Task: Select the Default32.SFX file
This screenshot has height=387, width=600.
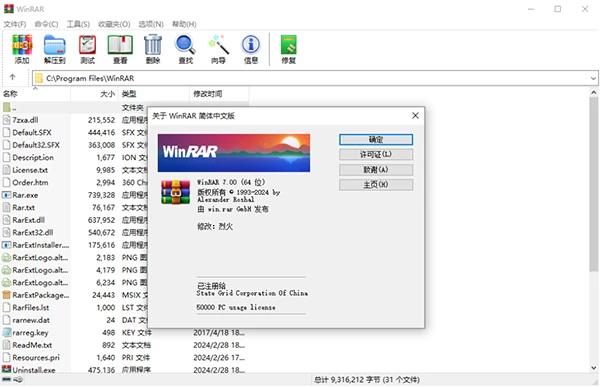Action: pos(36,145)
